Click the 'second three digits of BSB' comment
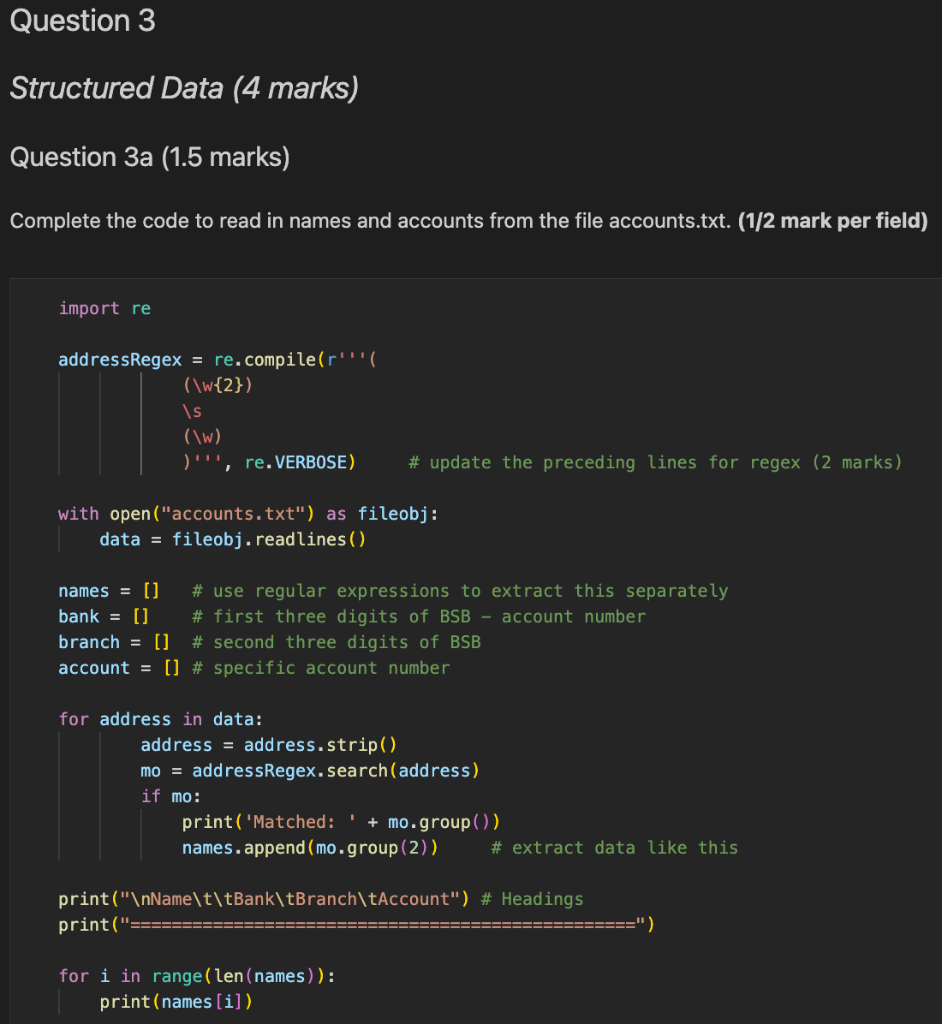 pos(336,642)
